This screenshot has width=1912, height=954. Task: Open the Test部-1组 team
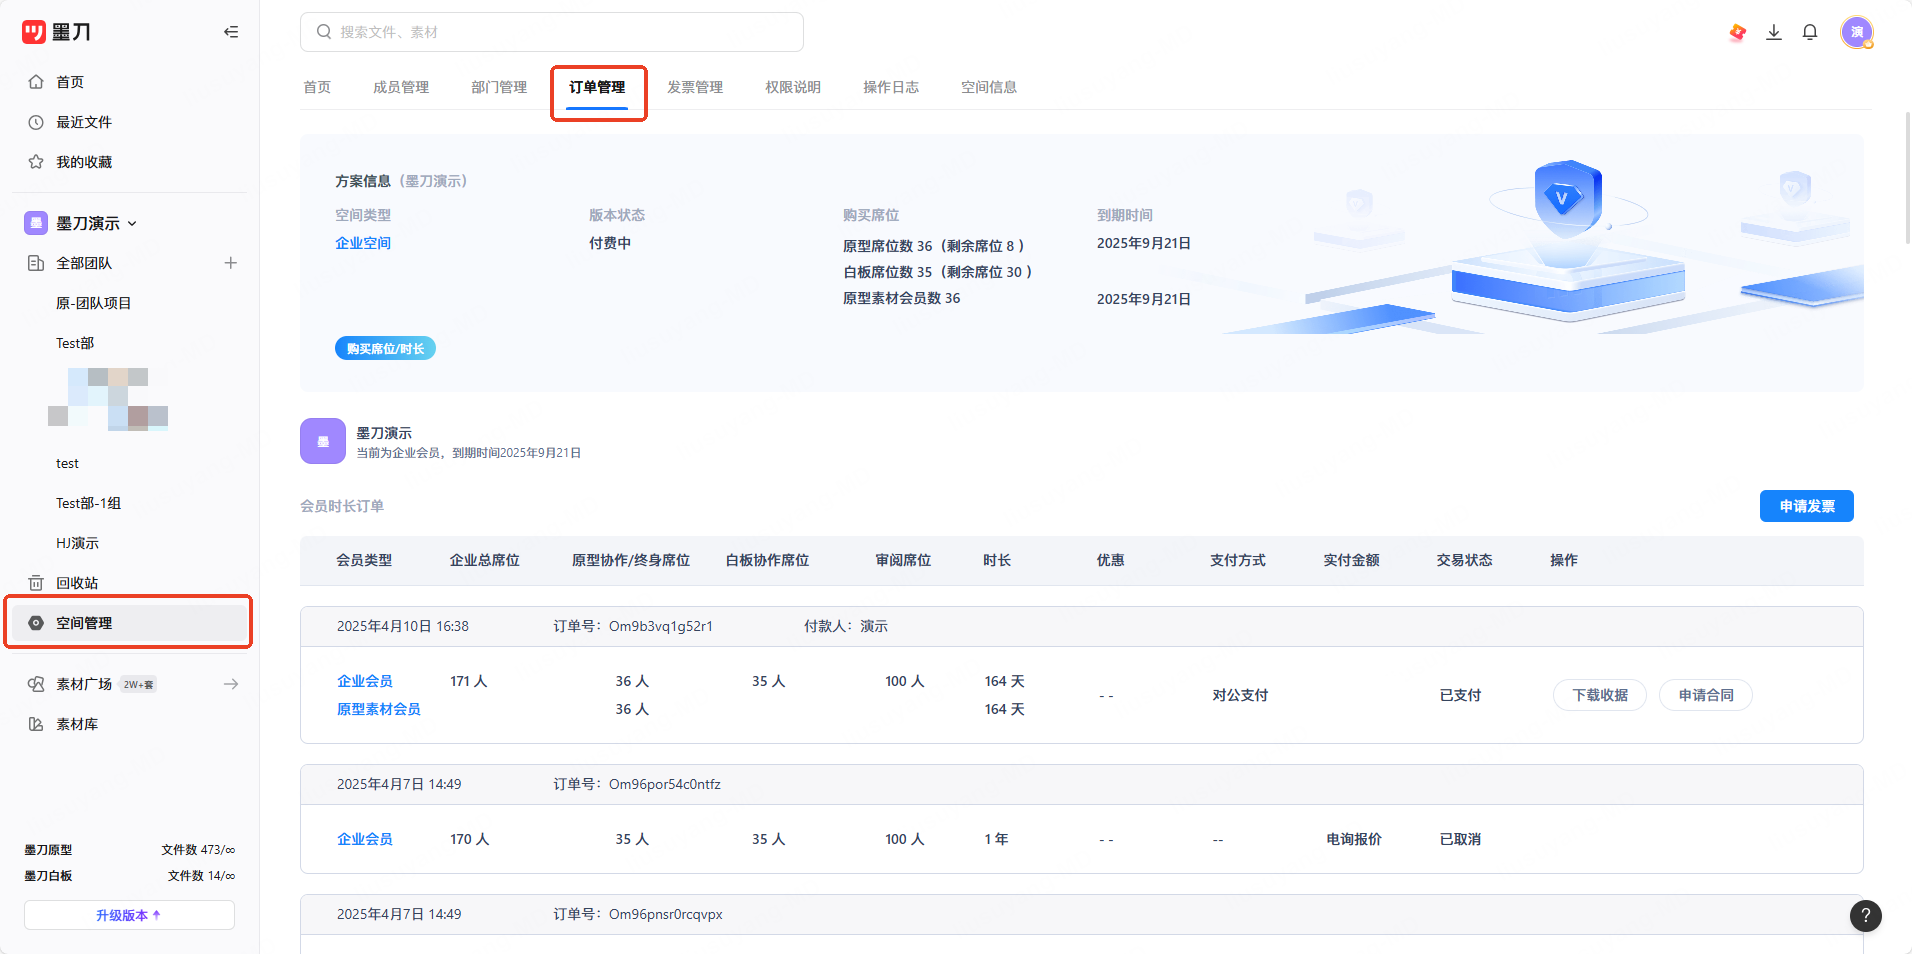88,503
